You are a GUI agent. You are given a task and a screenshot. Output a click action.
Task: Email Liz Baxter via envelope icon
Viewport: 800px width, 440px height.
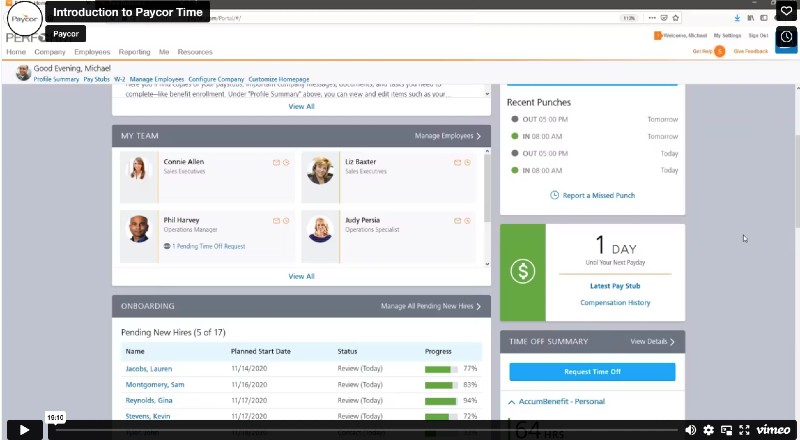pyautogui.click(x=457, y=162)
